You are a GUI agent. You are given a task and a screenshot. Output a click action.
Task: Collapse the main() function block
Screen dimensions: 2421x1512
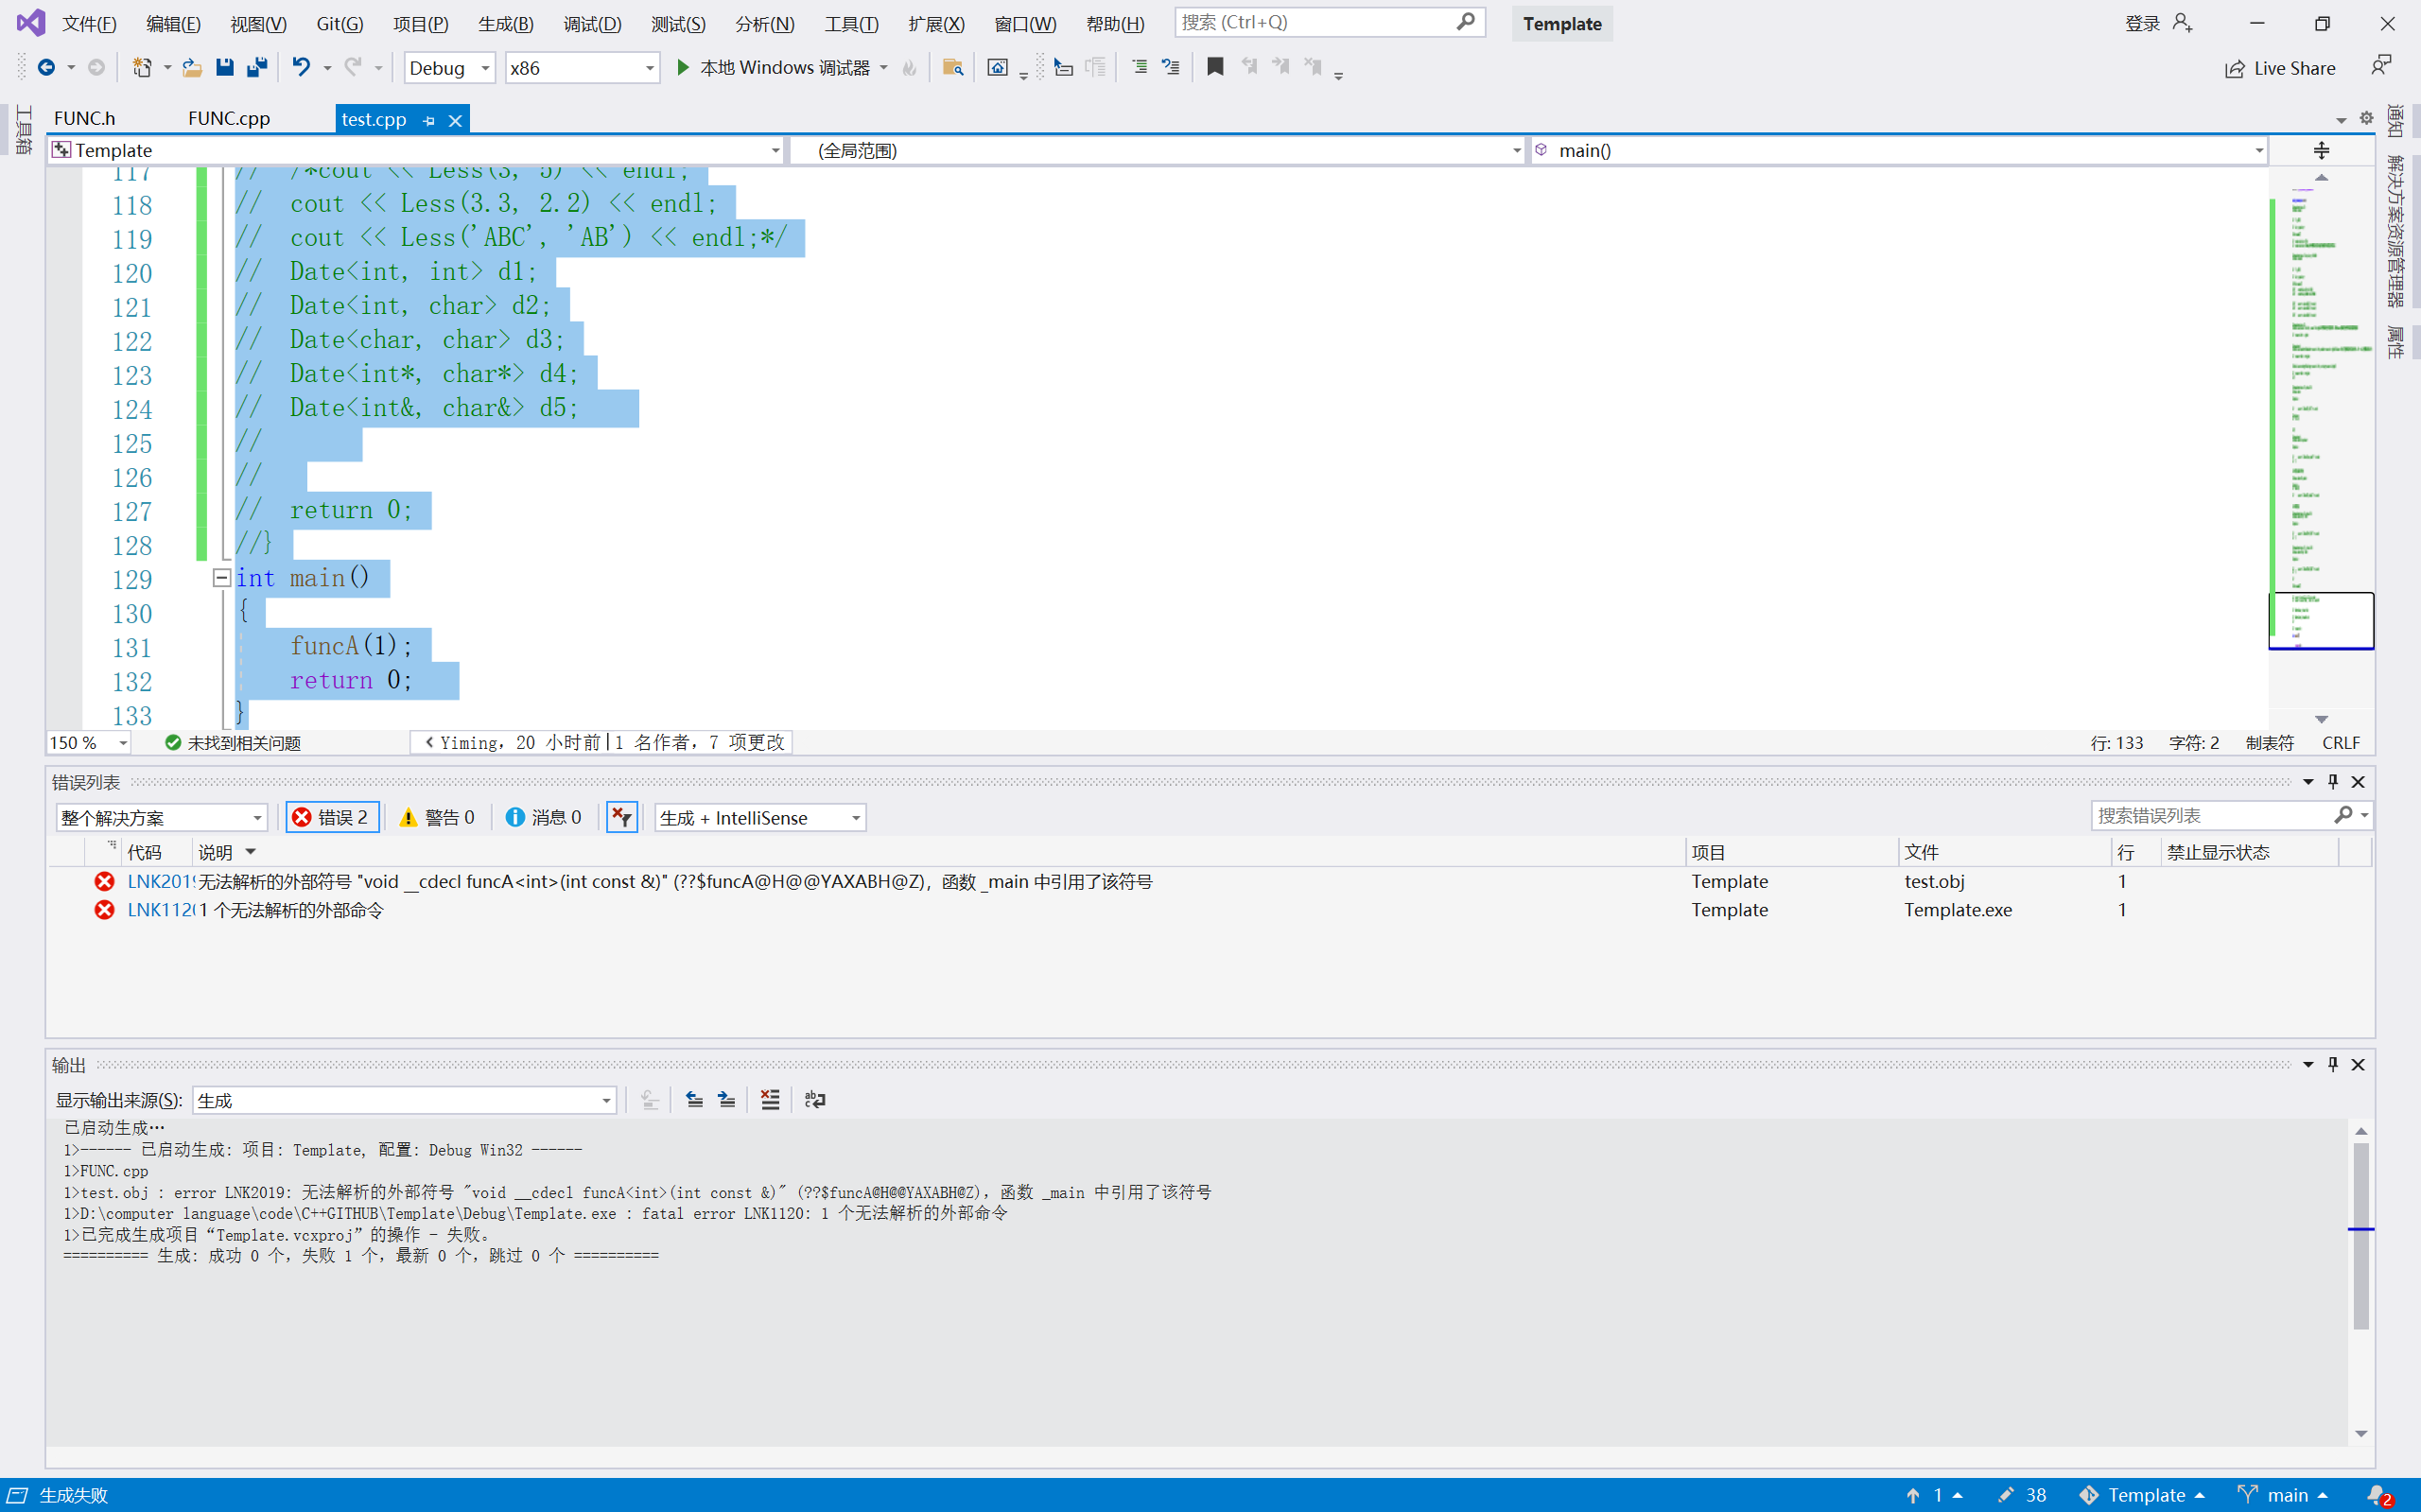222,578
